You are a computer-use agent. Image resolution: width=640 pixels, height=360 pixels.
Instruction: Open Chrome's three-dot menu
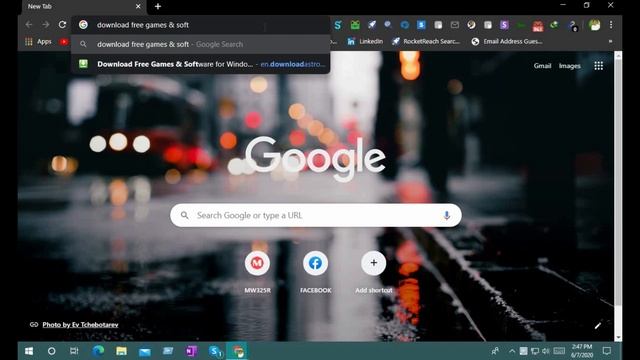click(611, 25)
